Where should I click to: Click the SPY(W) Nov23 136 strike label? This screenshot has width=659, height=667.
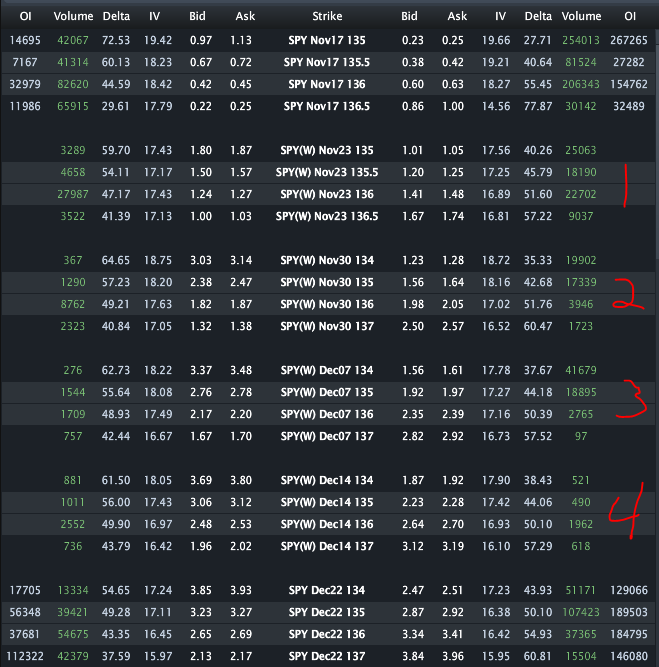pos(327,194)
